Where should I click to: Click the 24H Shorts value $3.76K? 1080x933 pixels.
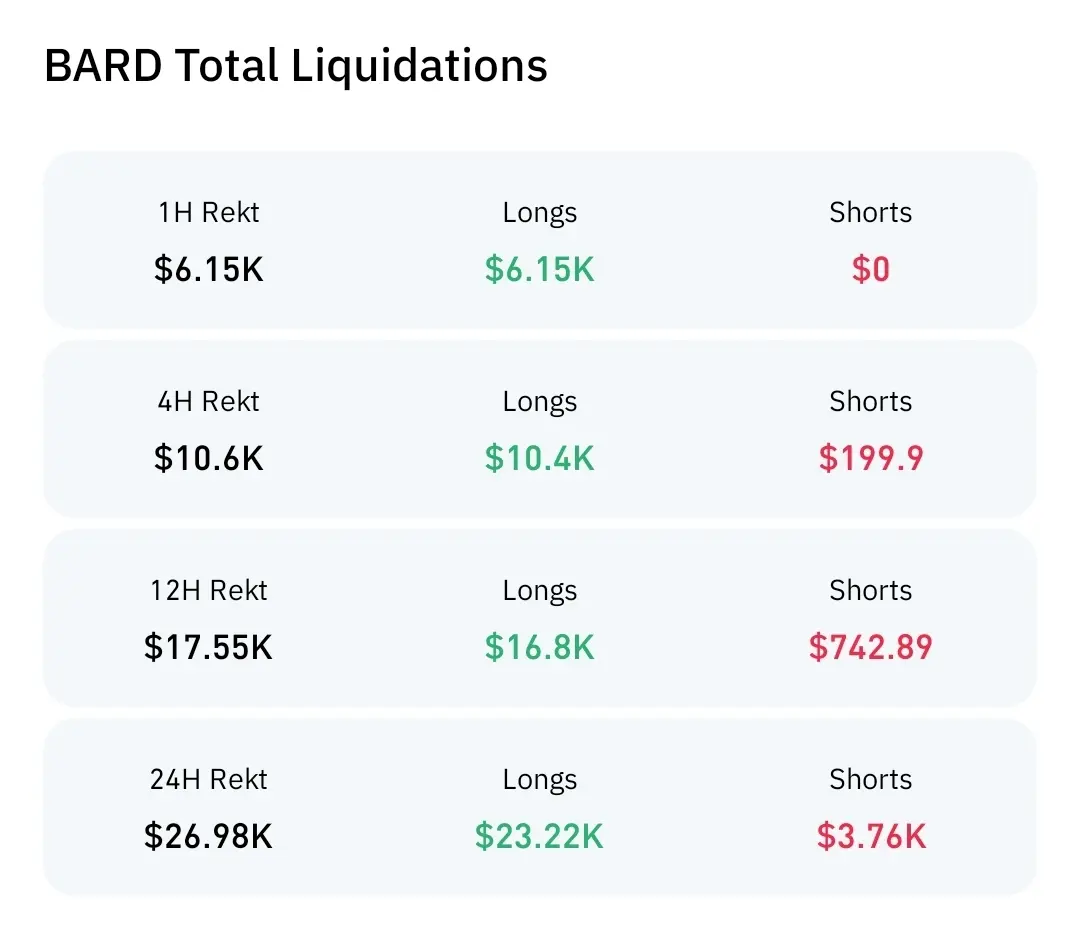(x=871, y=836)
